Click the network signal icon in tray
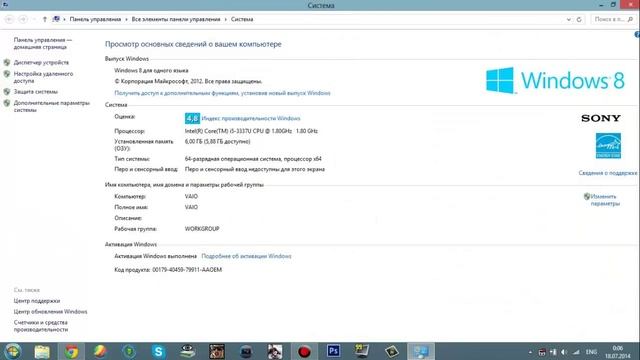Image resolution: width=640 pixels, height=360 pixels. (576, 352)
